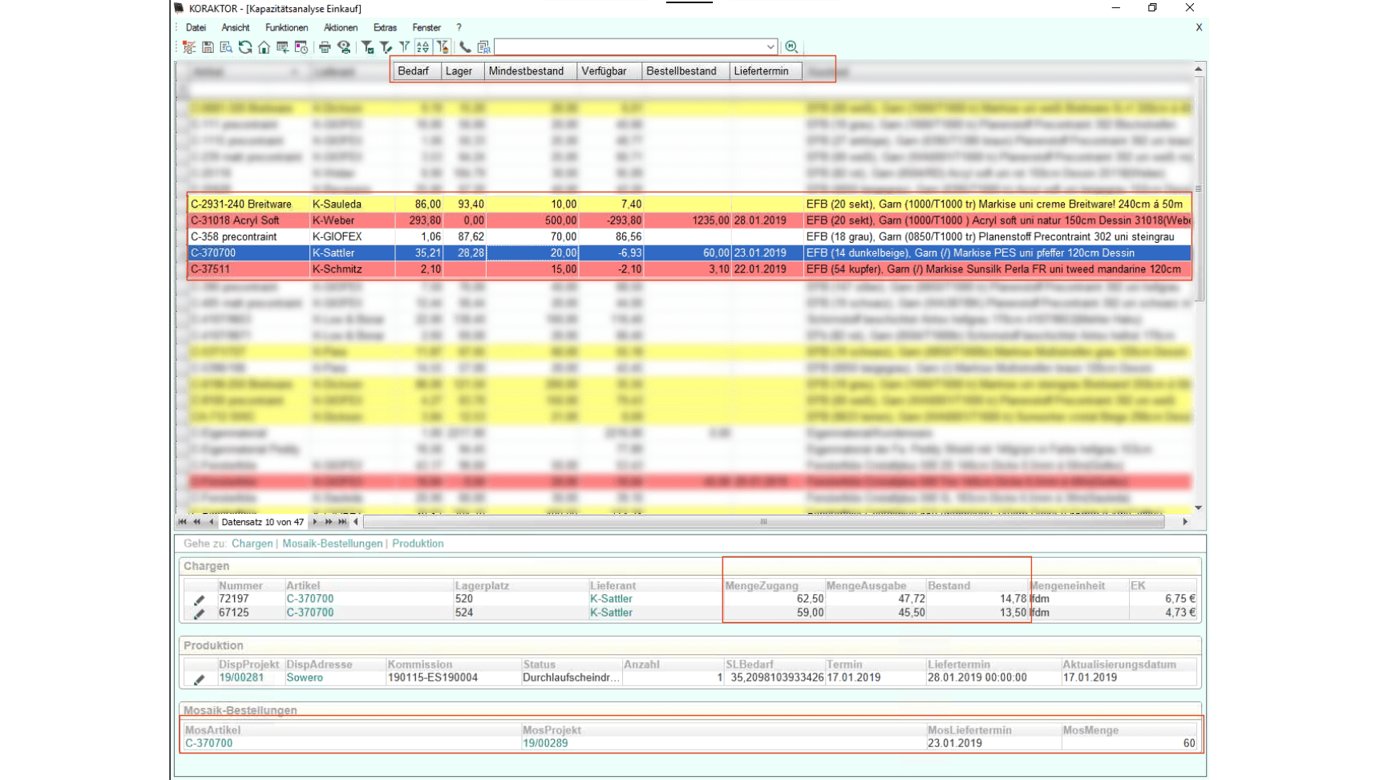The height and width of the screenshot is (780, 1380).
Task: Click the magnifier search icon beside combo box
Action: (x=791, y=47)
